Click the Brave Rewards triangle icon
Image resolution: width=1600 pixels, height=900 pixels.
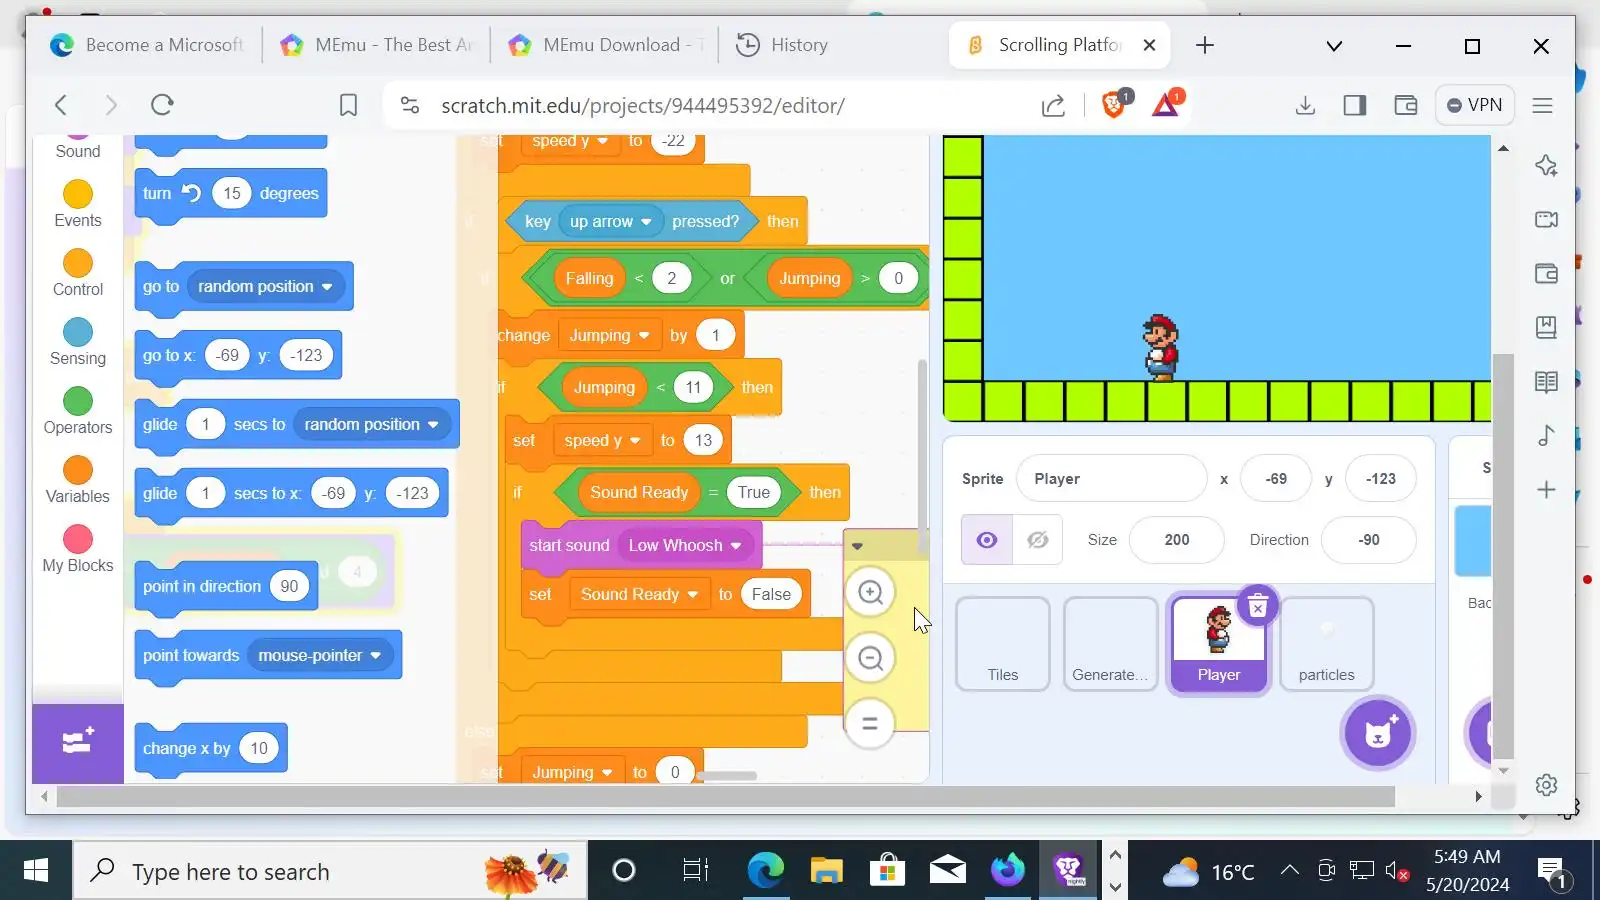1167,104
